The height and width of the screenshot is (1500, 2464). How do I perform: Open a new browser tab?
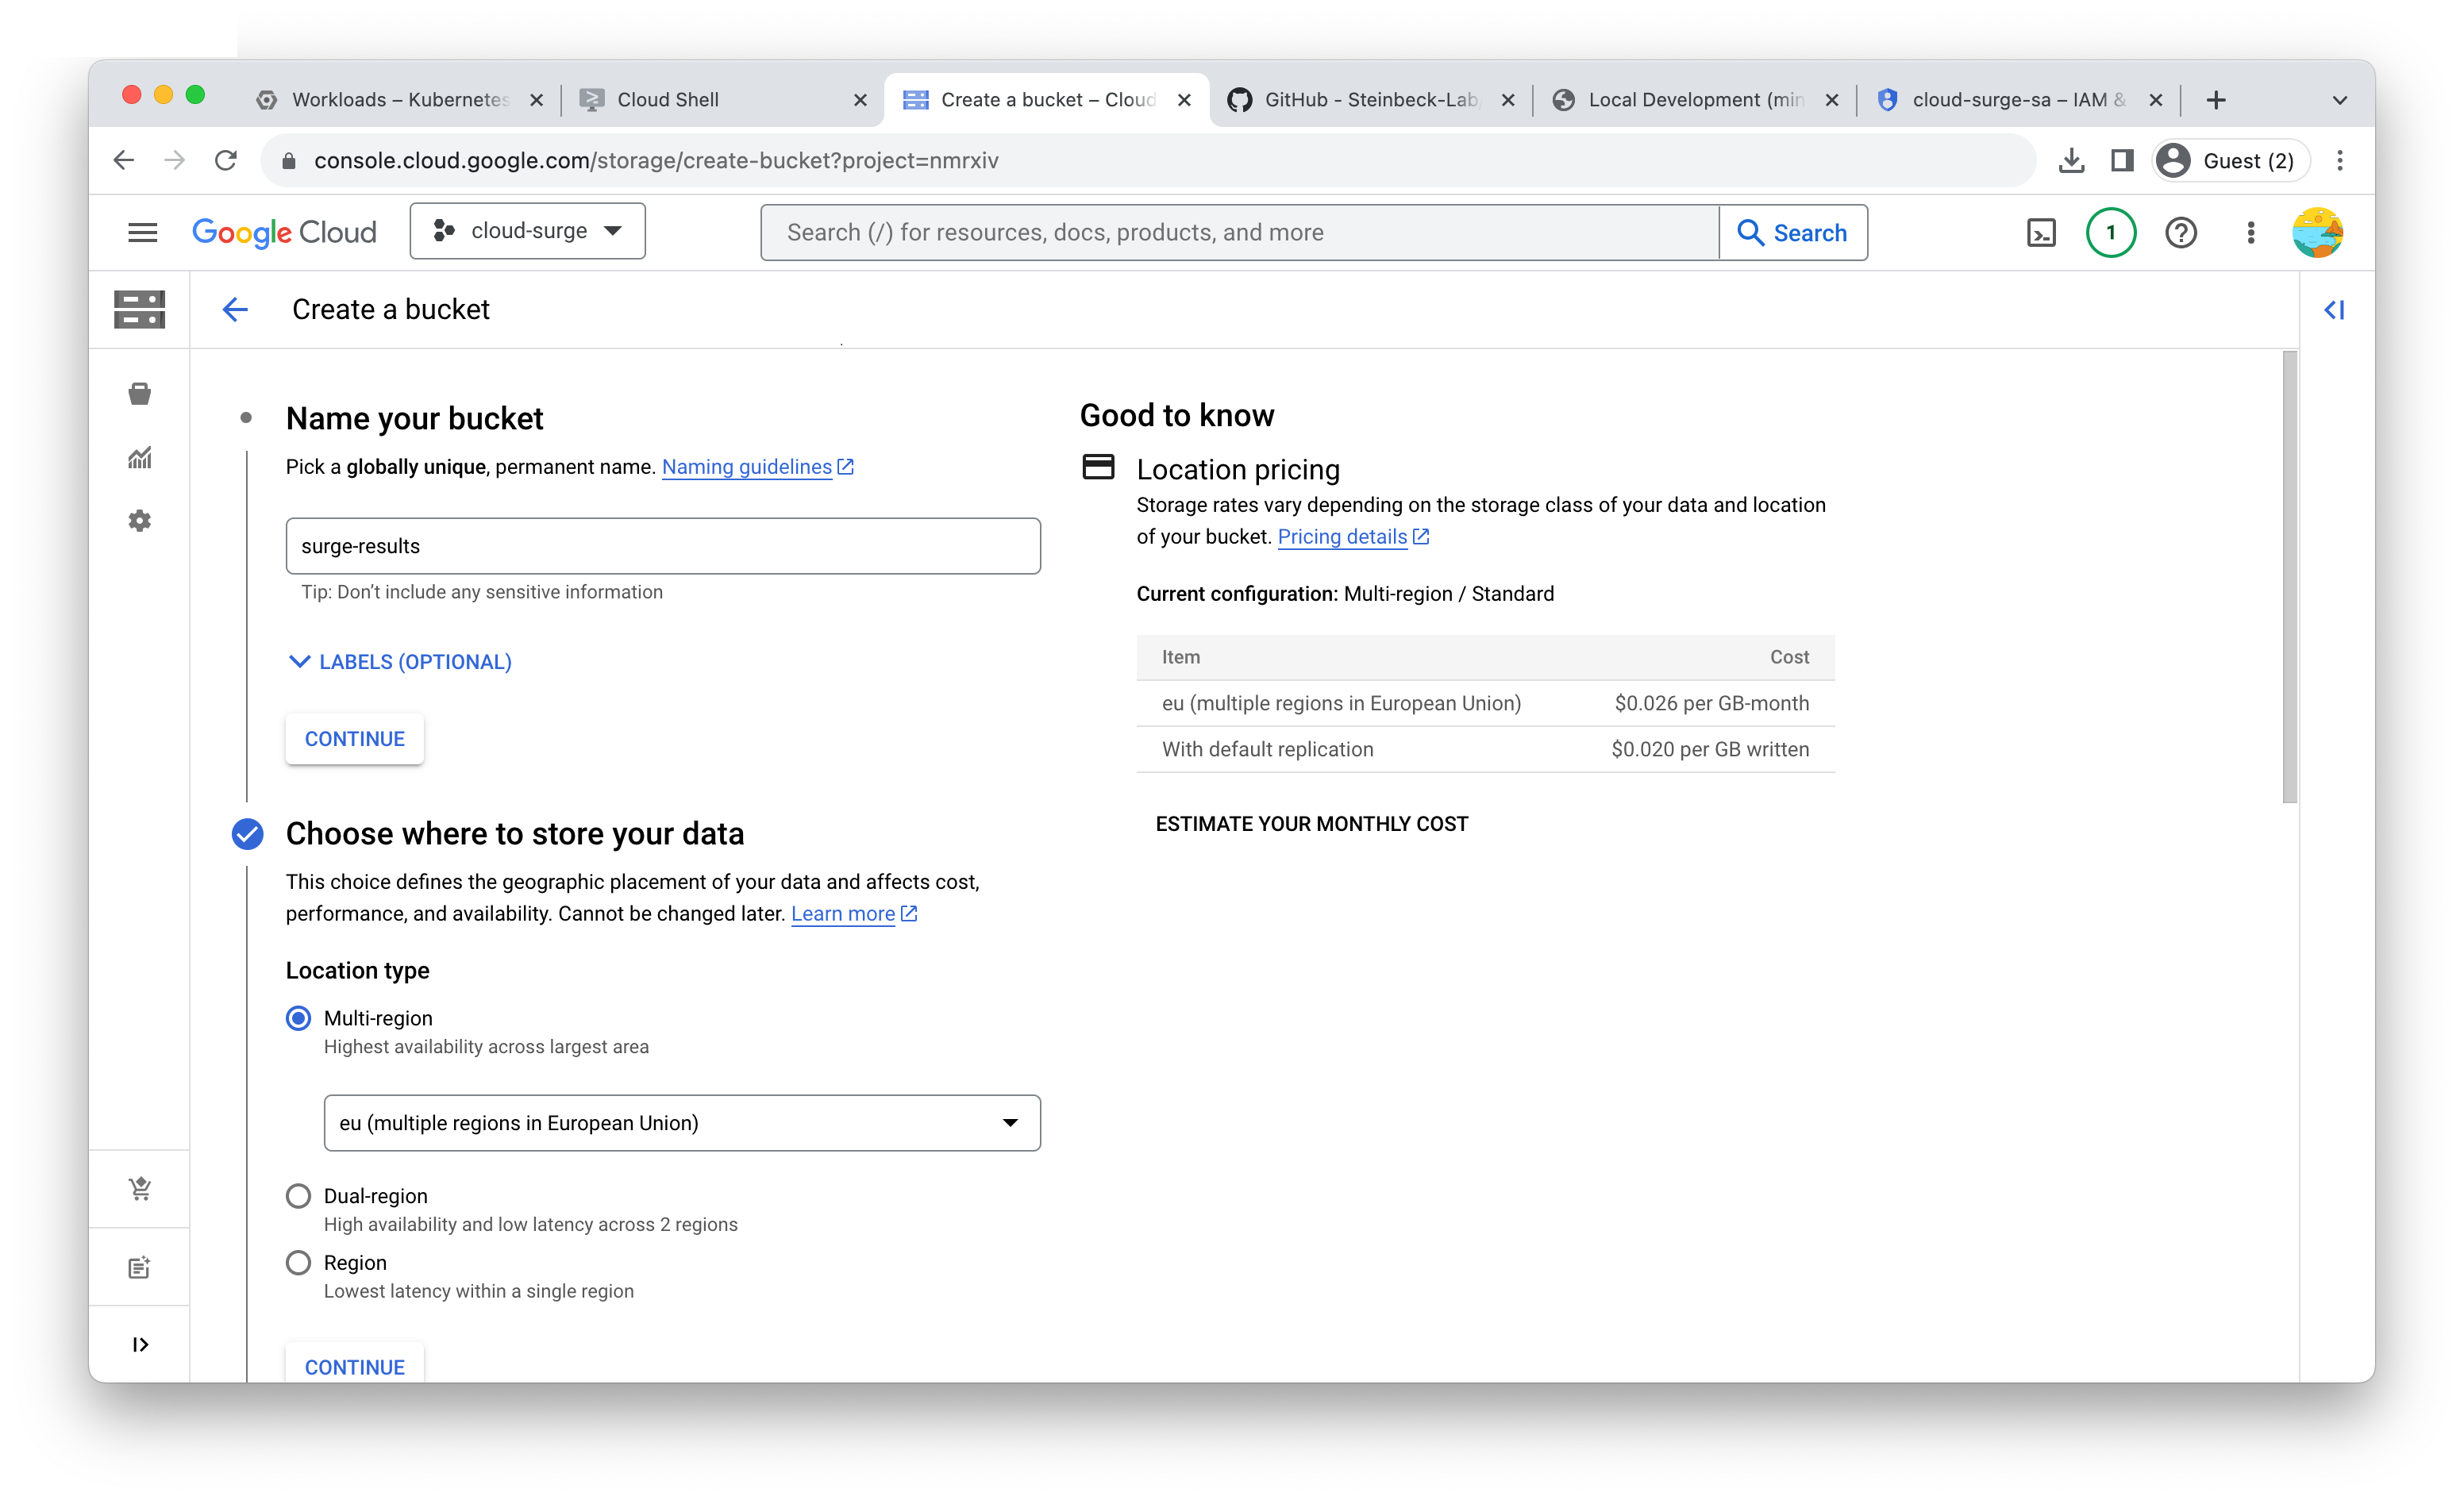(x=2215, y=99)
